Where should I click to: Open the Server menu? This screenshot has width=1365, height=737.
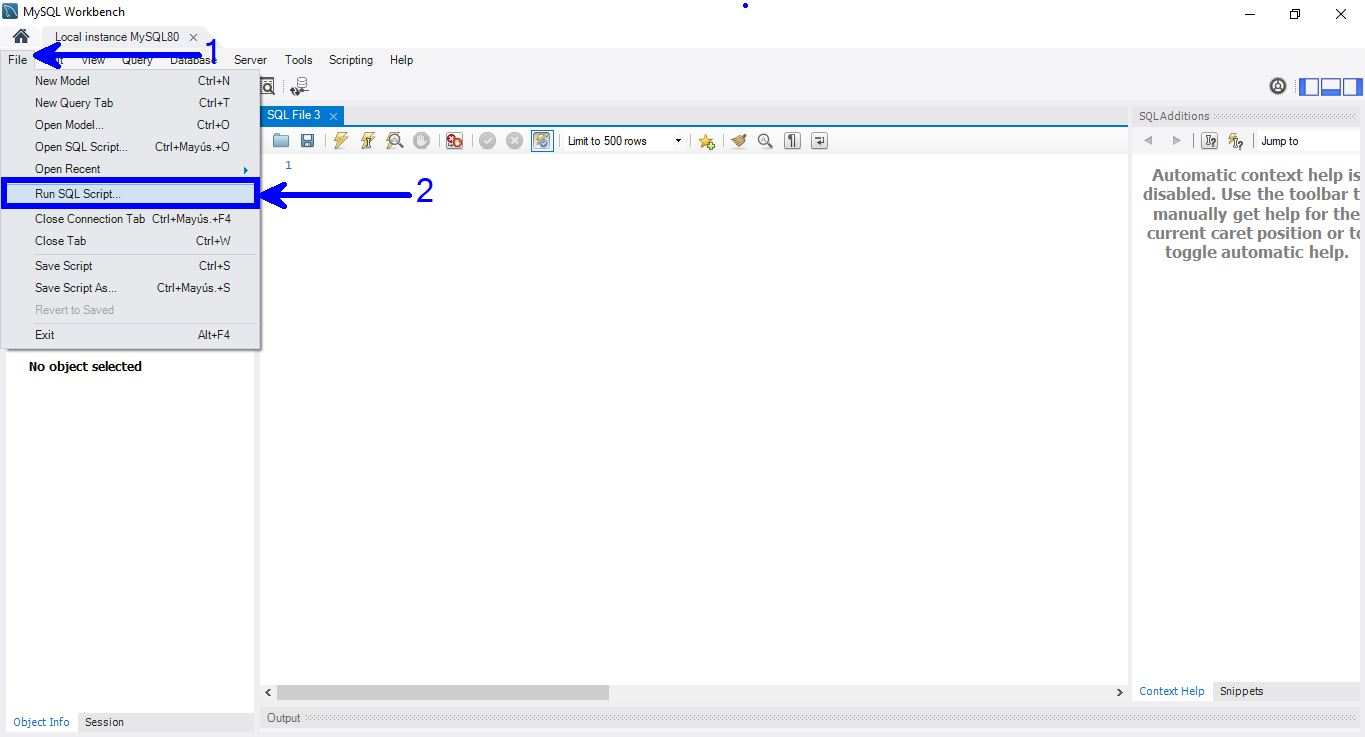pyautogui.click(x=250, y=59)
